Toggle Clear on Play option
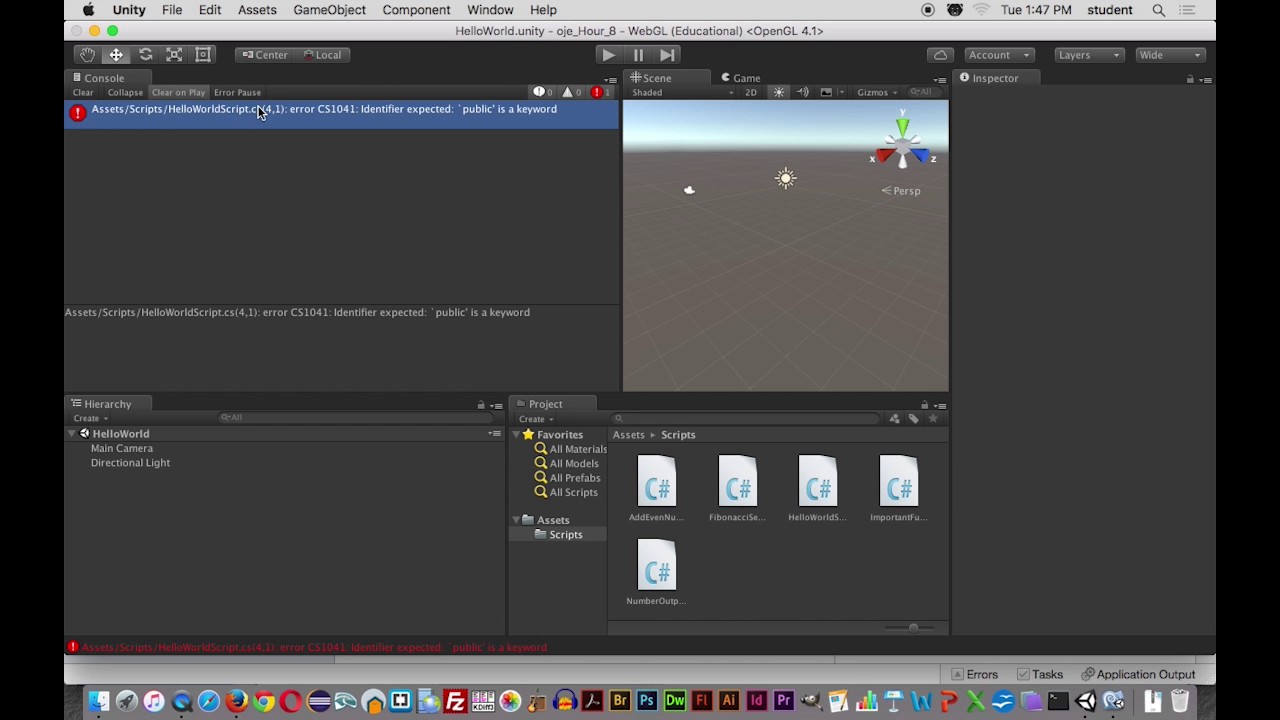Viewport: 1280px width, 720px height. coord(178,92)
